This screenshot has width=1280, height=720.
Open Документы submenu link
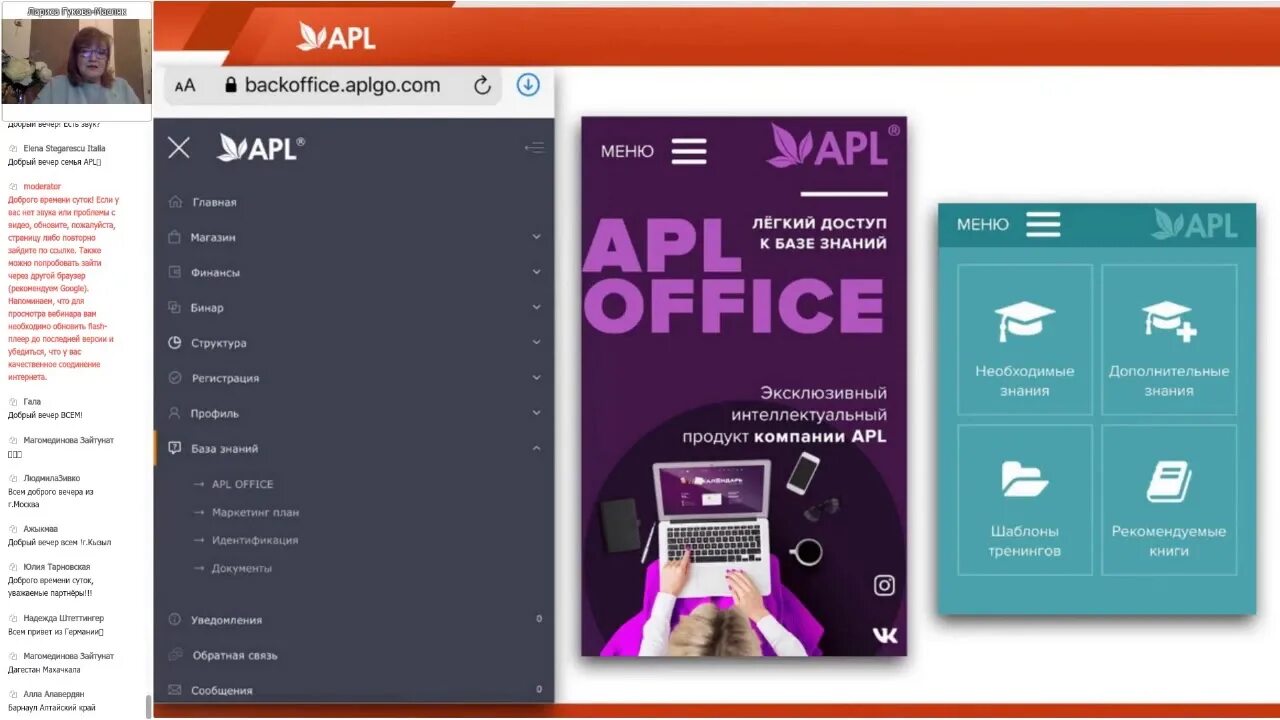click(241, 568)
